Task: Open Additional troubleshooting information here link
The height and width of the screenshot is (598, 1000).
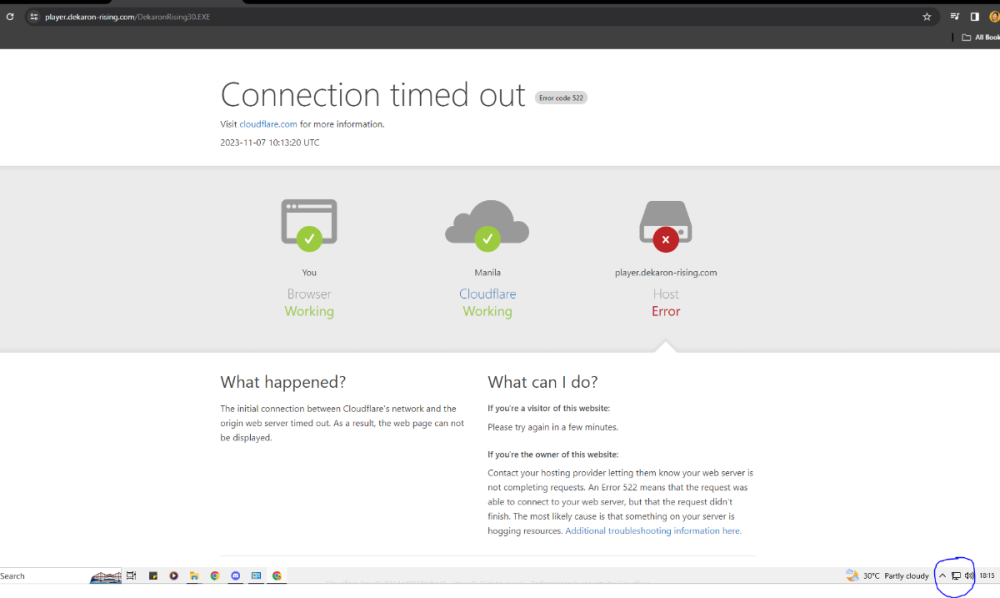Action: (653, 530)
